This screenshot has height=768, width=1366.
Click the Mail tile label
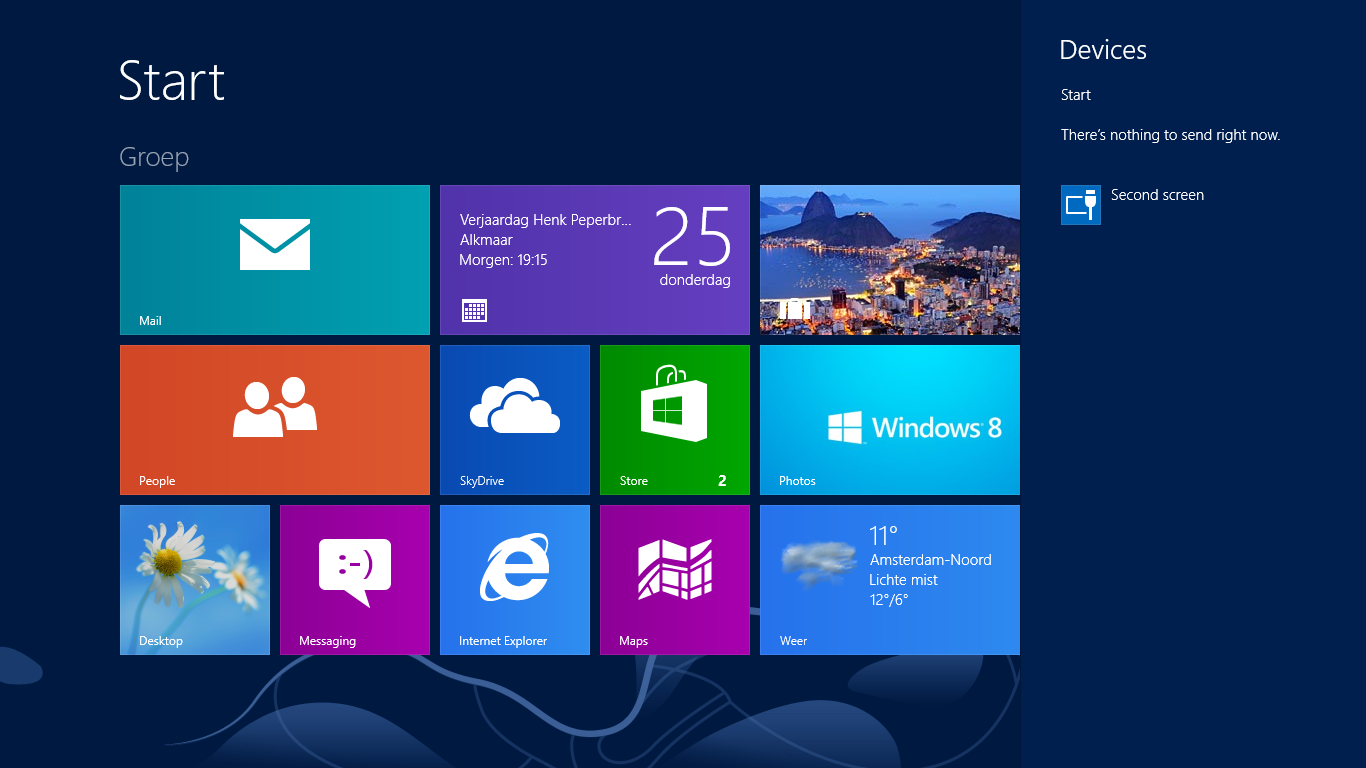pos(150,321)
